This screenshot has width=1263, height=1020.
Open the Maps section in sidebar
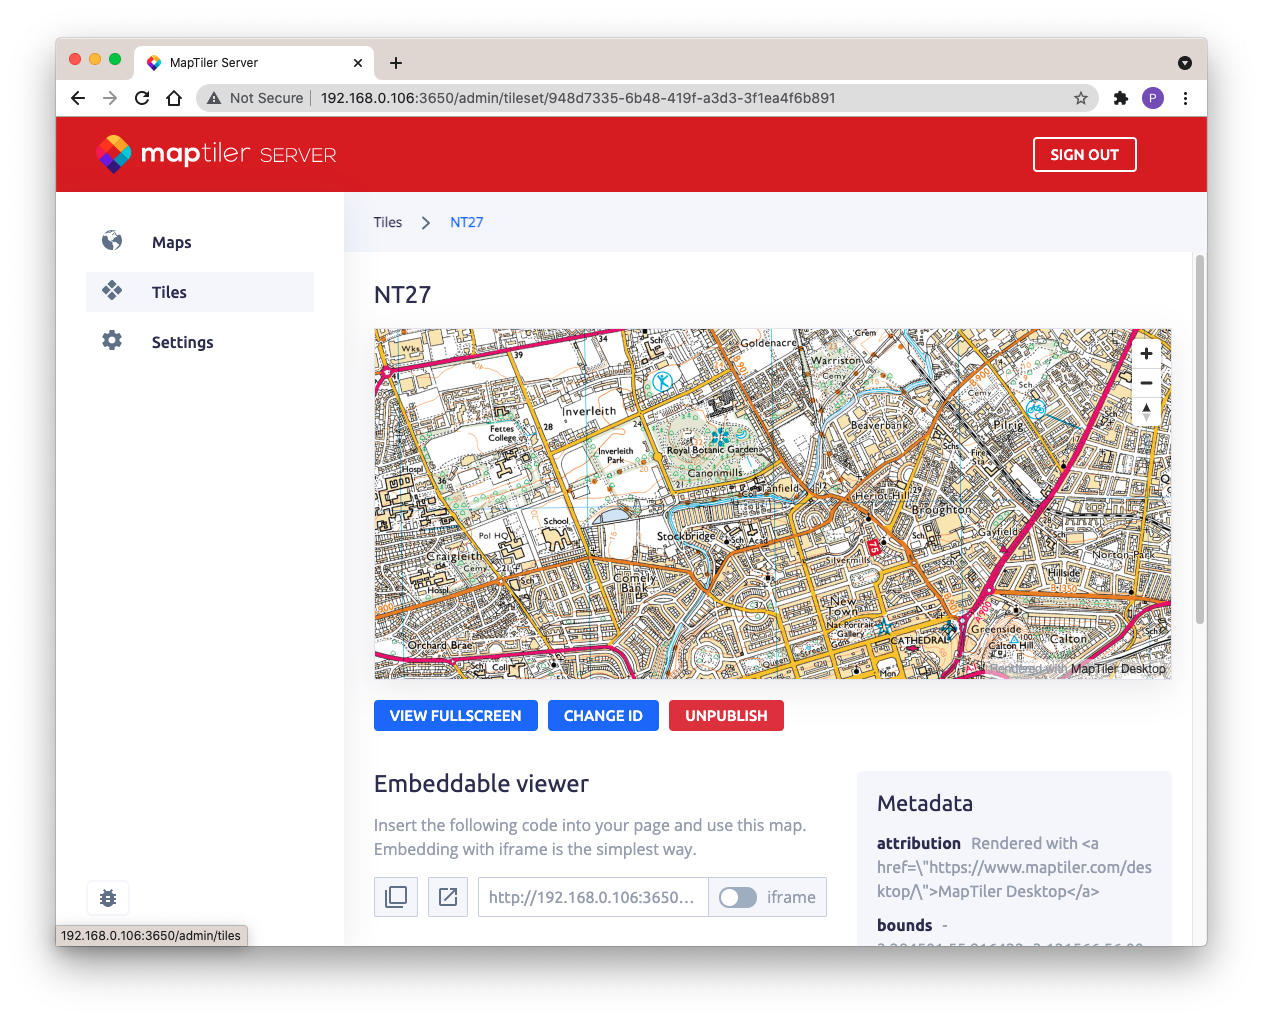tap(171, 242)
